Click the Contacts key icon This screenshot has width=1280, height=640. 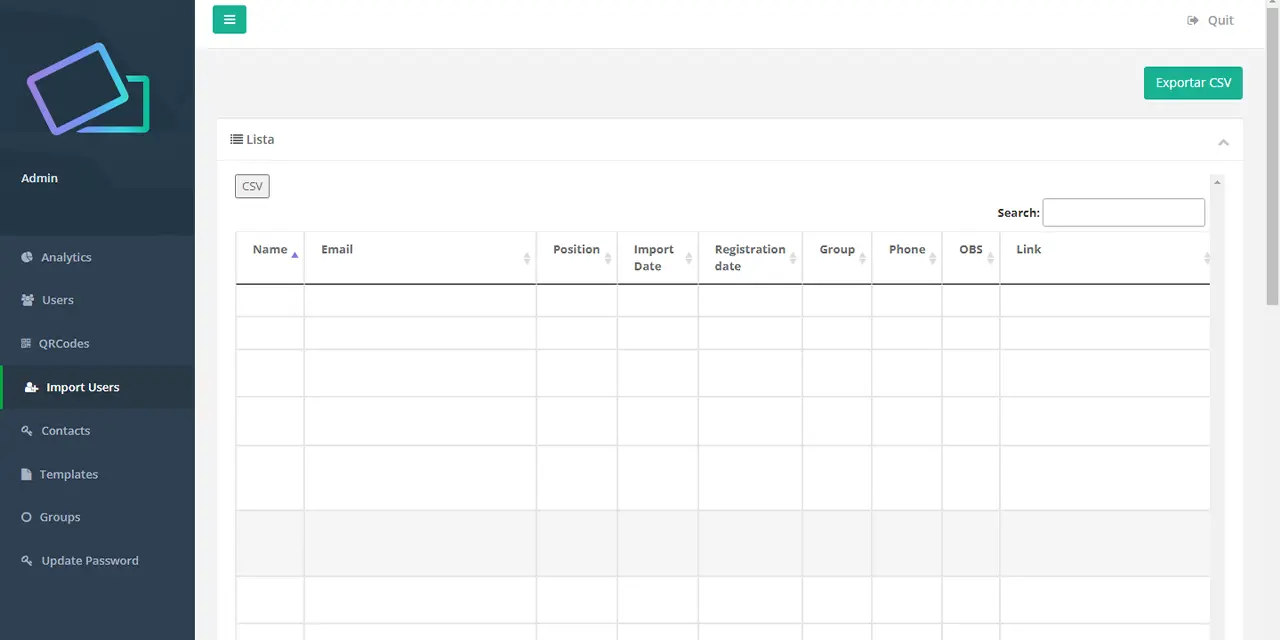tap(27, 431)
